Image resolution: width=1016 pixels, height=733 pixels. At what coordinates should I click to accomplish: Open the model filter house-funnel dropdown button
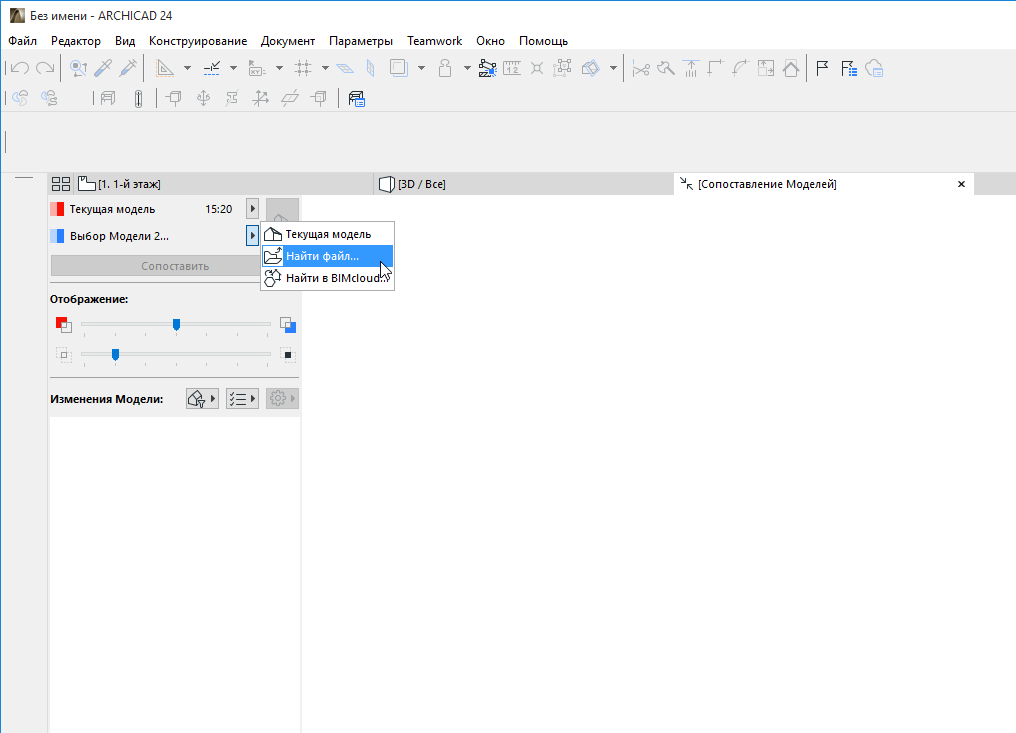[x=202, y=399]
